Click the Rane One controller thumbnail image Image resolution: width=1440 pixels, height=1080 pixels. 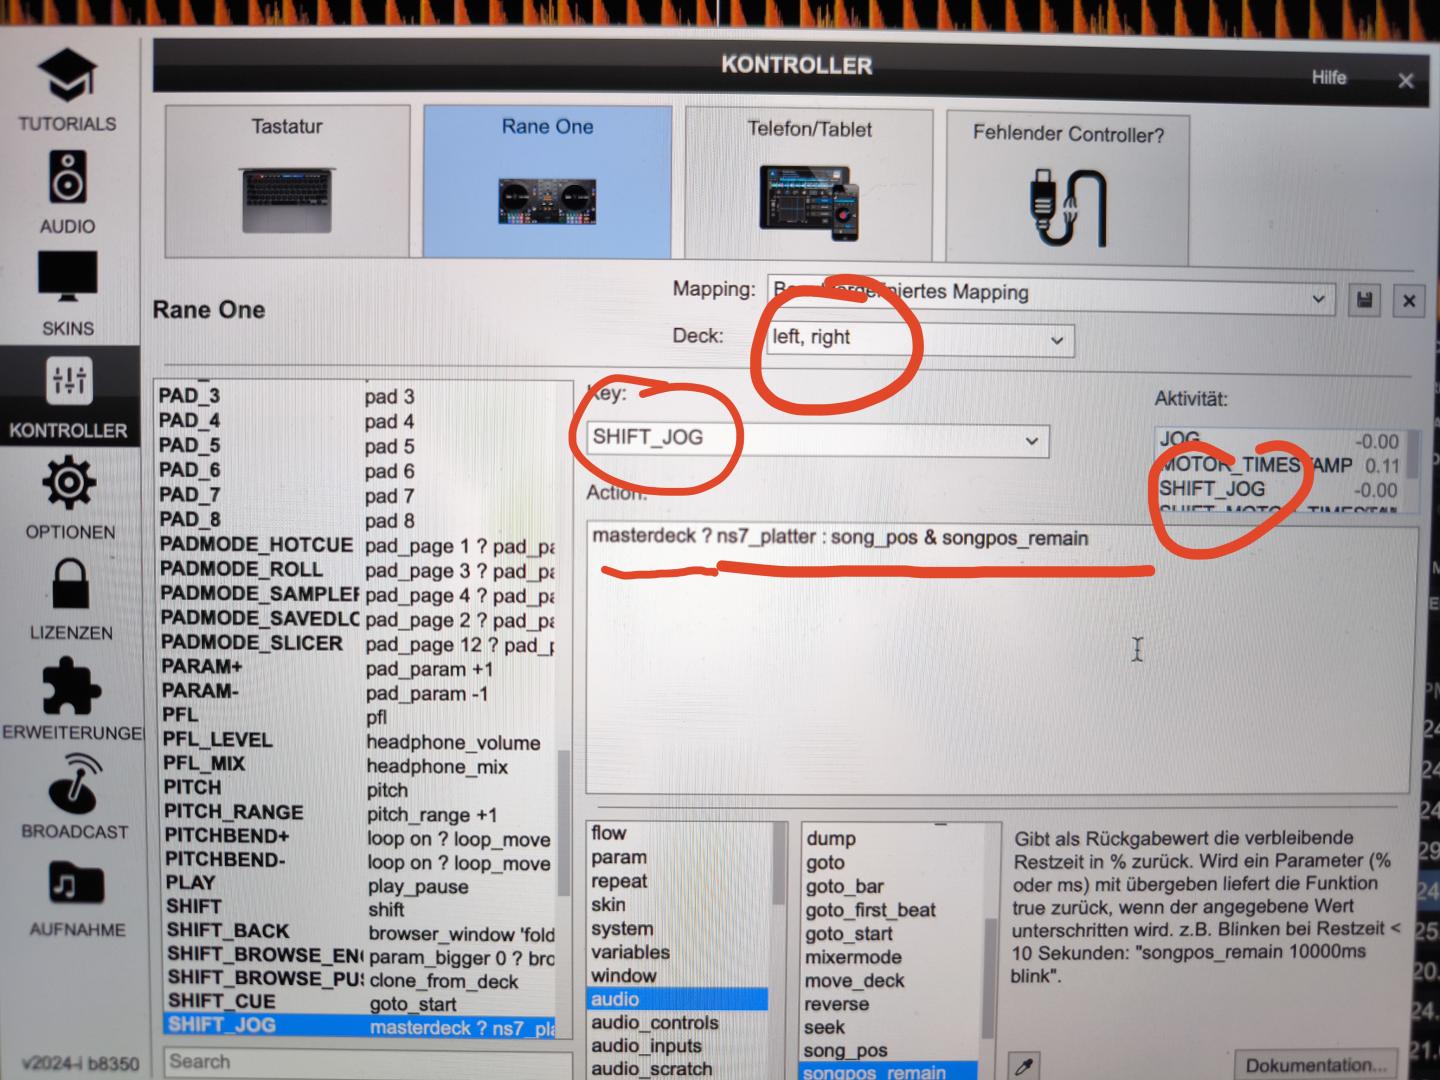click(547, 202)
